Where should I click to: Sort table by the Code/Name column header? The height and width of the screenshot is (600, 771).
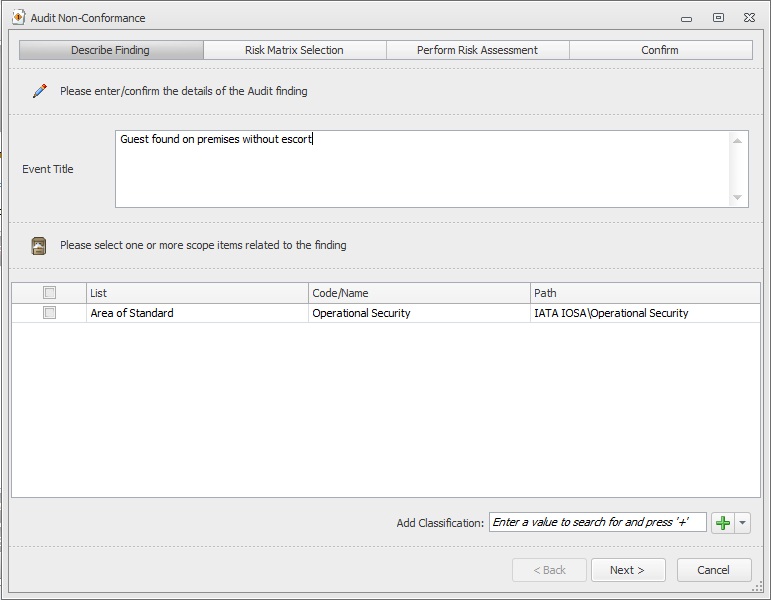[419, 293]
